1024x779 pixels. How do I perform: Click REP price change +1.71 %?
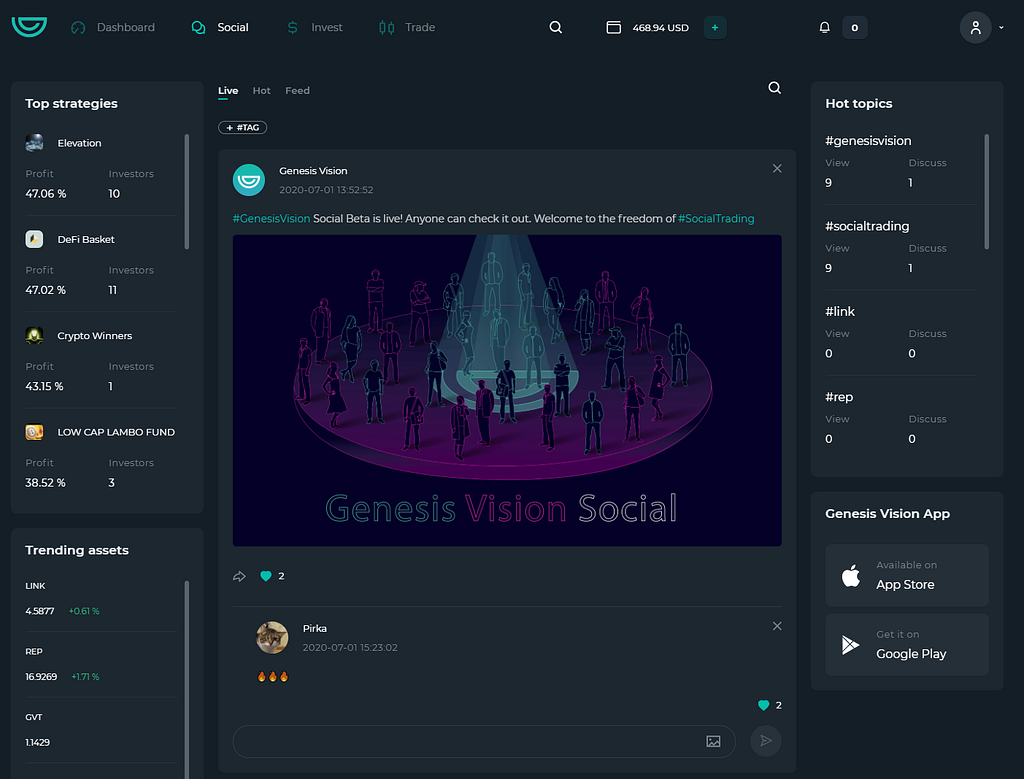point(86,677)
